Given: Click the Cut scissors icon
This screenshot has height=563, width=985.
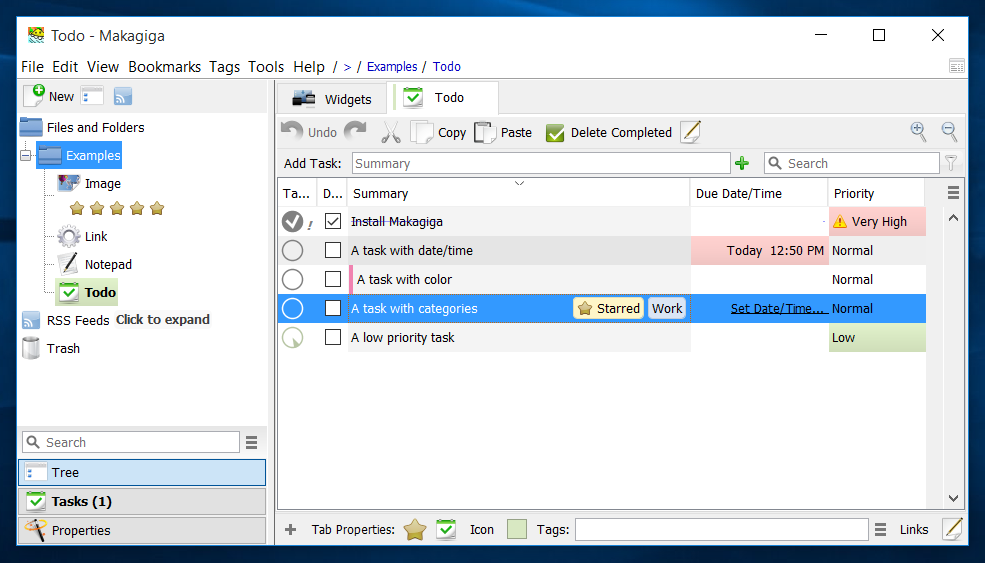Looking at the screenshot, I should [x=391, y=132].
